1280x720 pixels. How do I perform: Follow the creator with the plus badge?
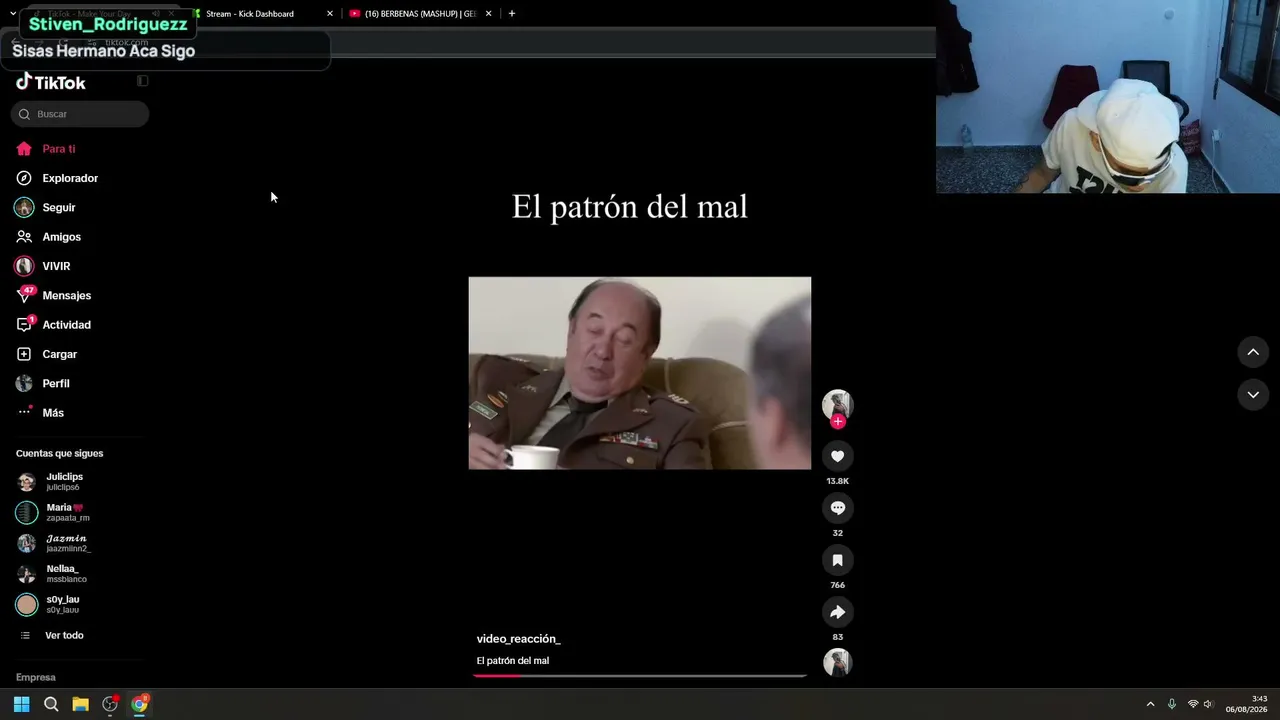tap(838, 422)
